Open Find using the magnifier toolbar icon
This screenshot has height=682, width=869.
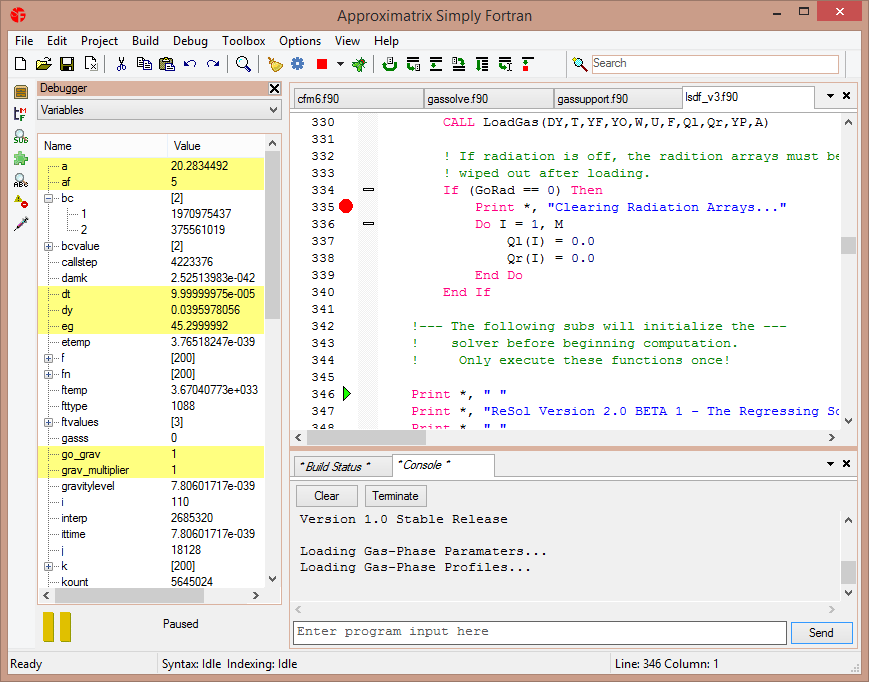coord(243,63)
